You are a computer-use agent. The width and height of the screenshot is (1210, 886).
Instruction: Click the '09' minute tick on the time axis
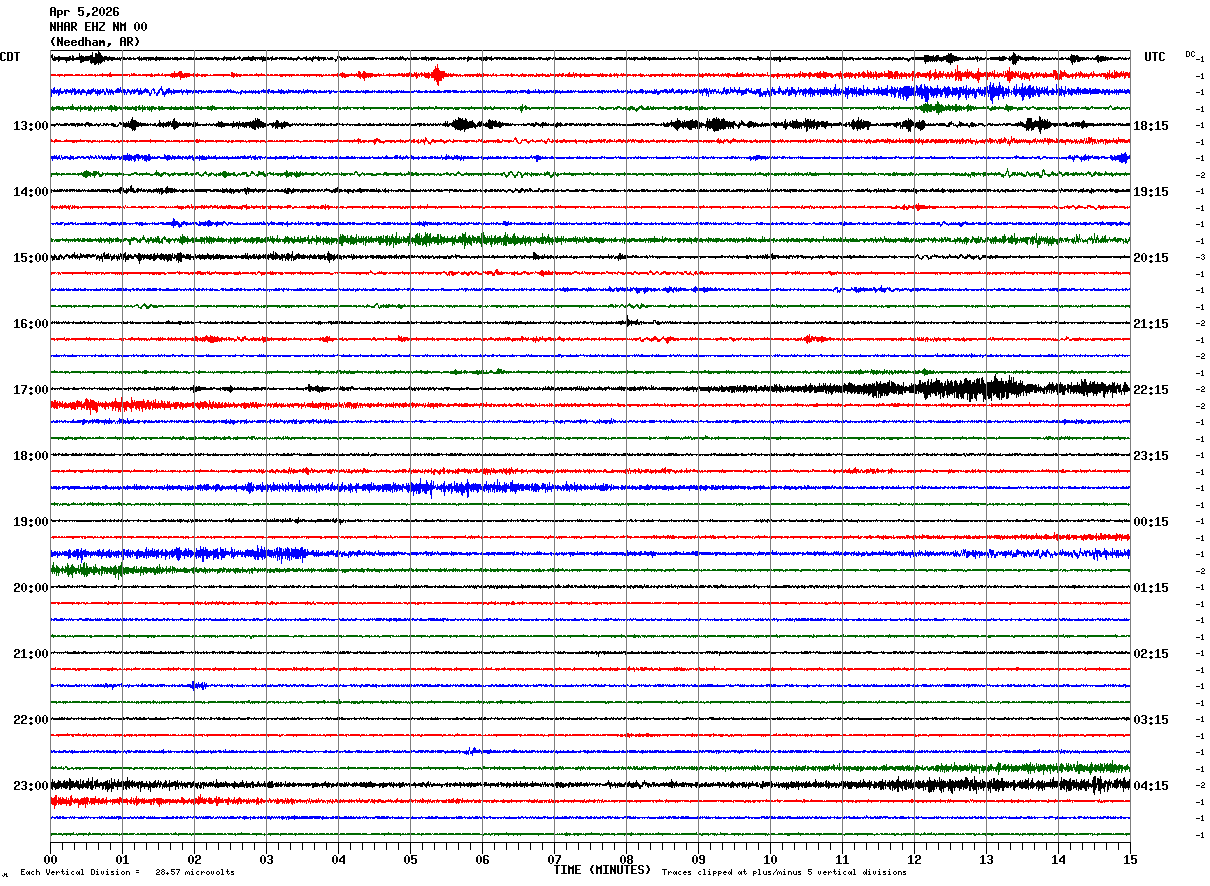(x=698, y=859)
